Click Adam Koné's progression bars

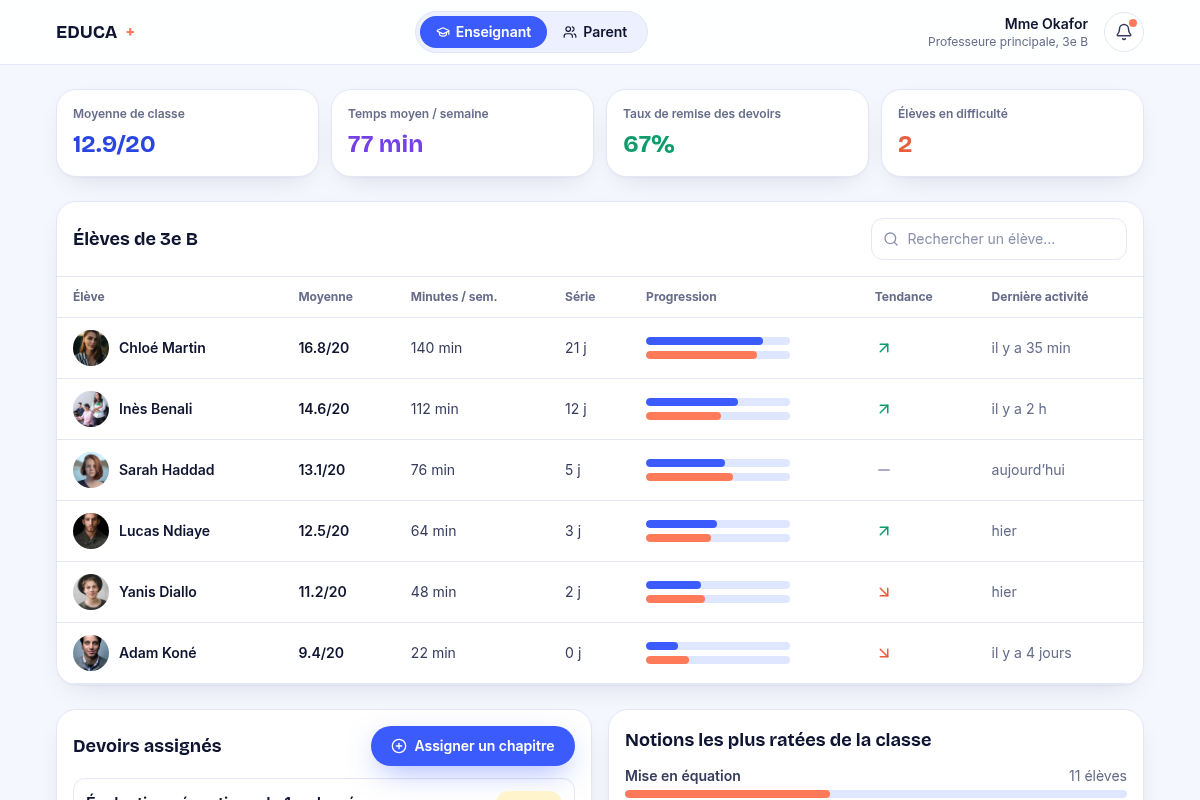[718, 653]
